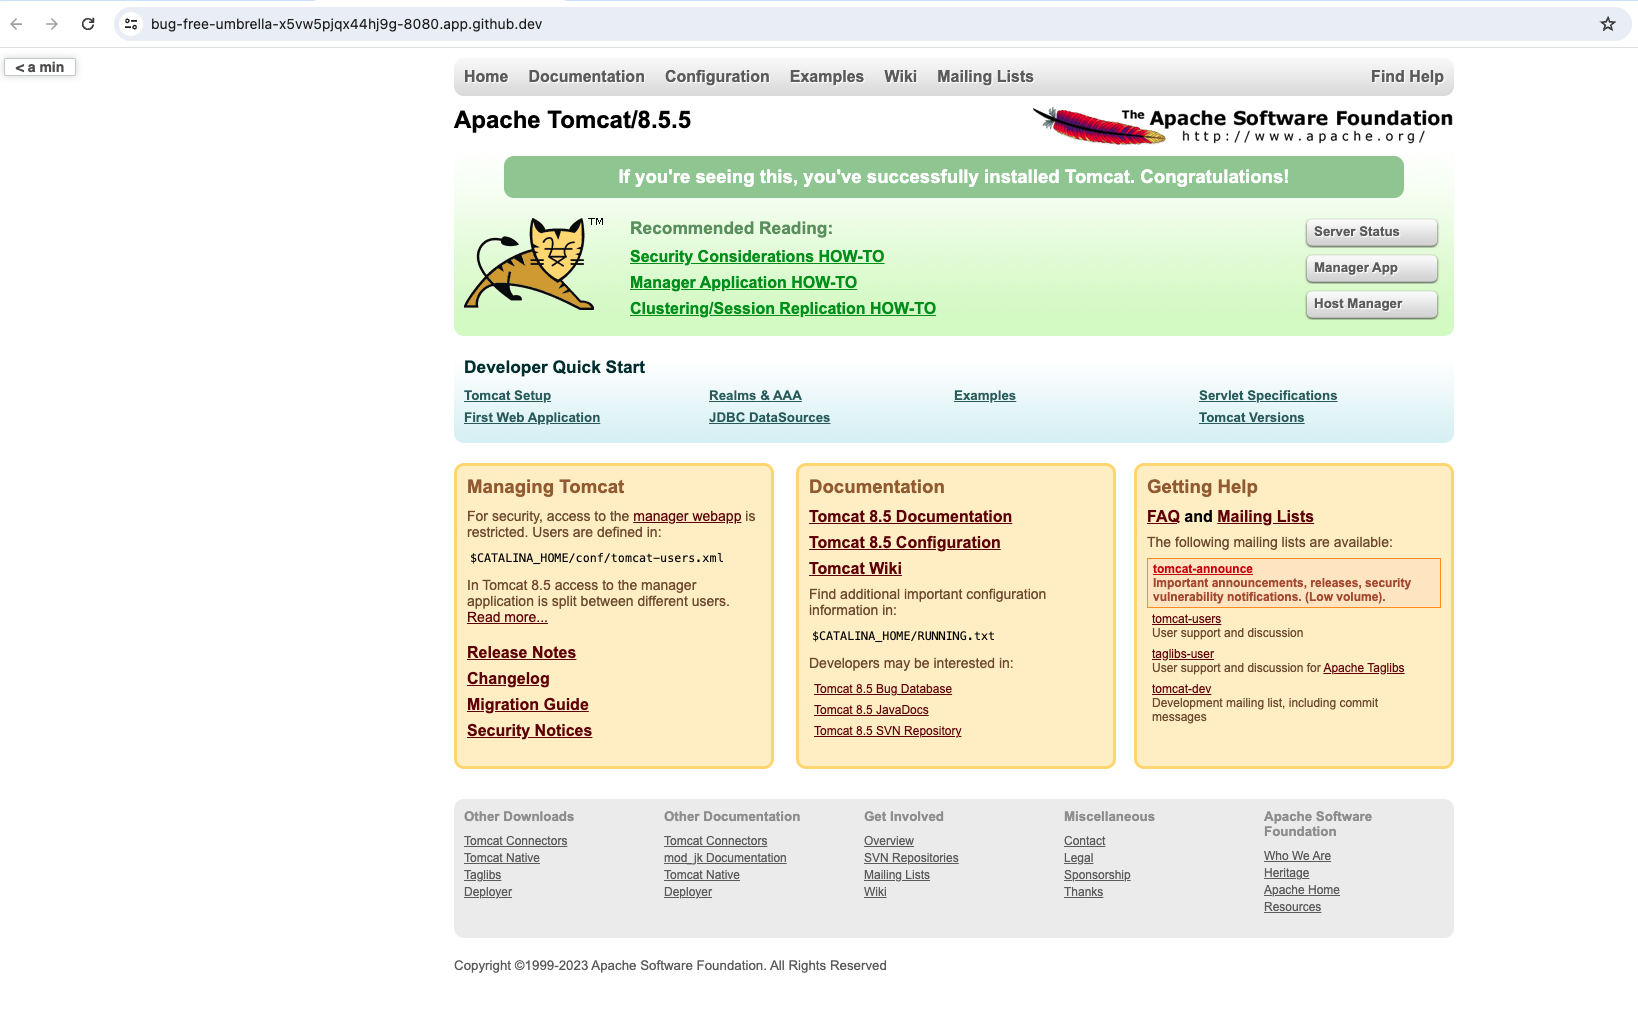Viewport: 1638px width, 1009px height.
Task: Open Tomcat 8.5 Documentation link
Action: pos(910,517)
